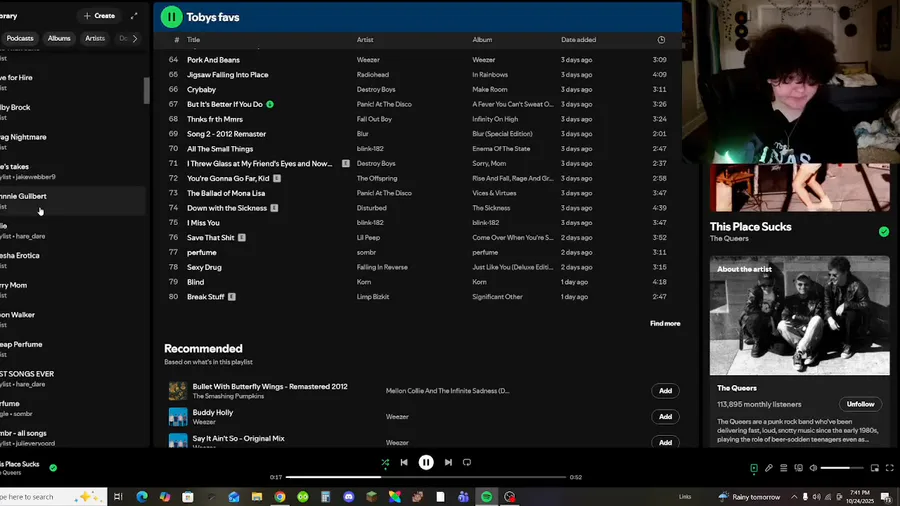Show hidden system tray icons chevron
Screen dimensions: 900x506
click(794, 497)
